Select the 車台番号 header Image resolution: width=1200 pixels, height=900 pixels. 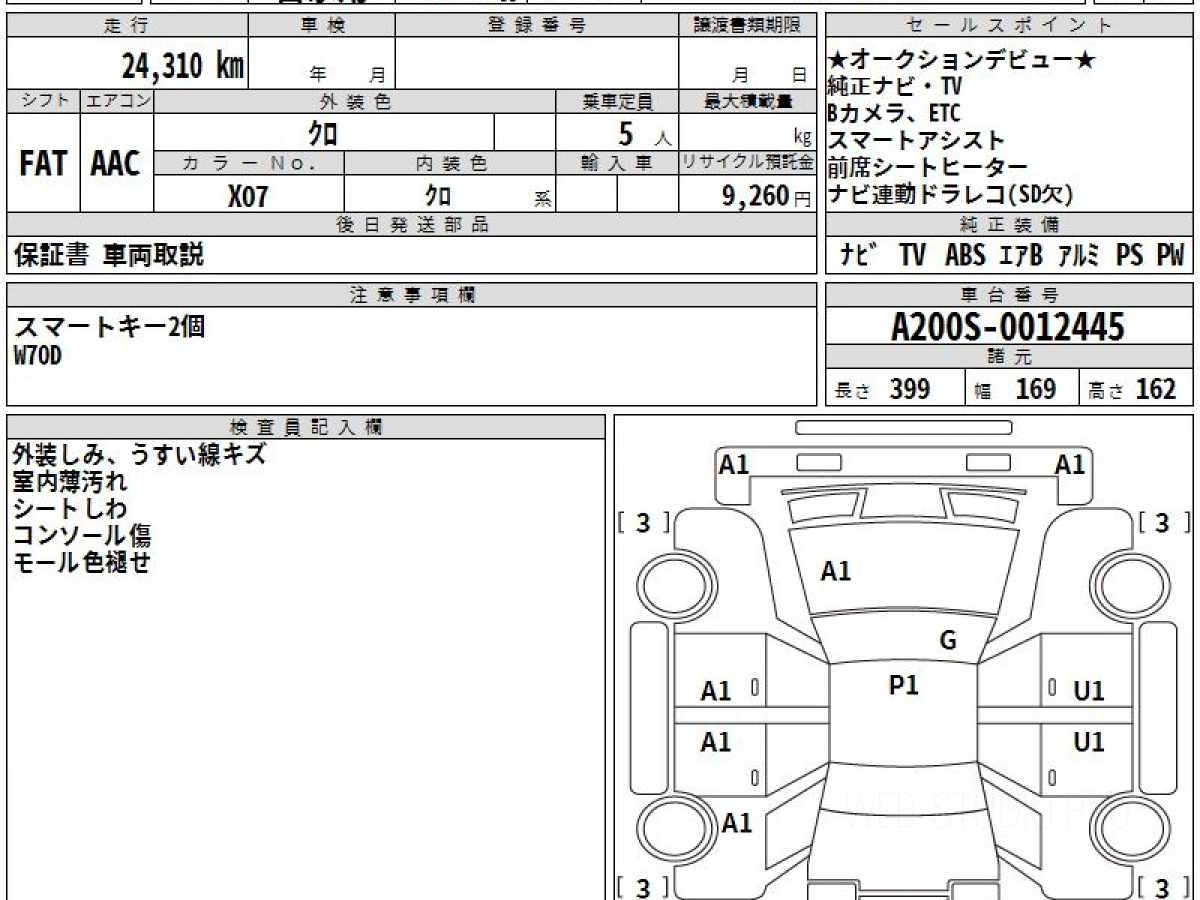point(1009,295)
